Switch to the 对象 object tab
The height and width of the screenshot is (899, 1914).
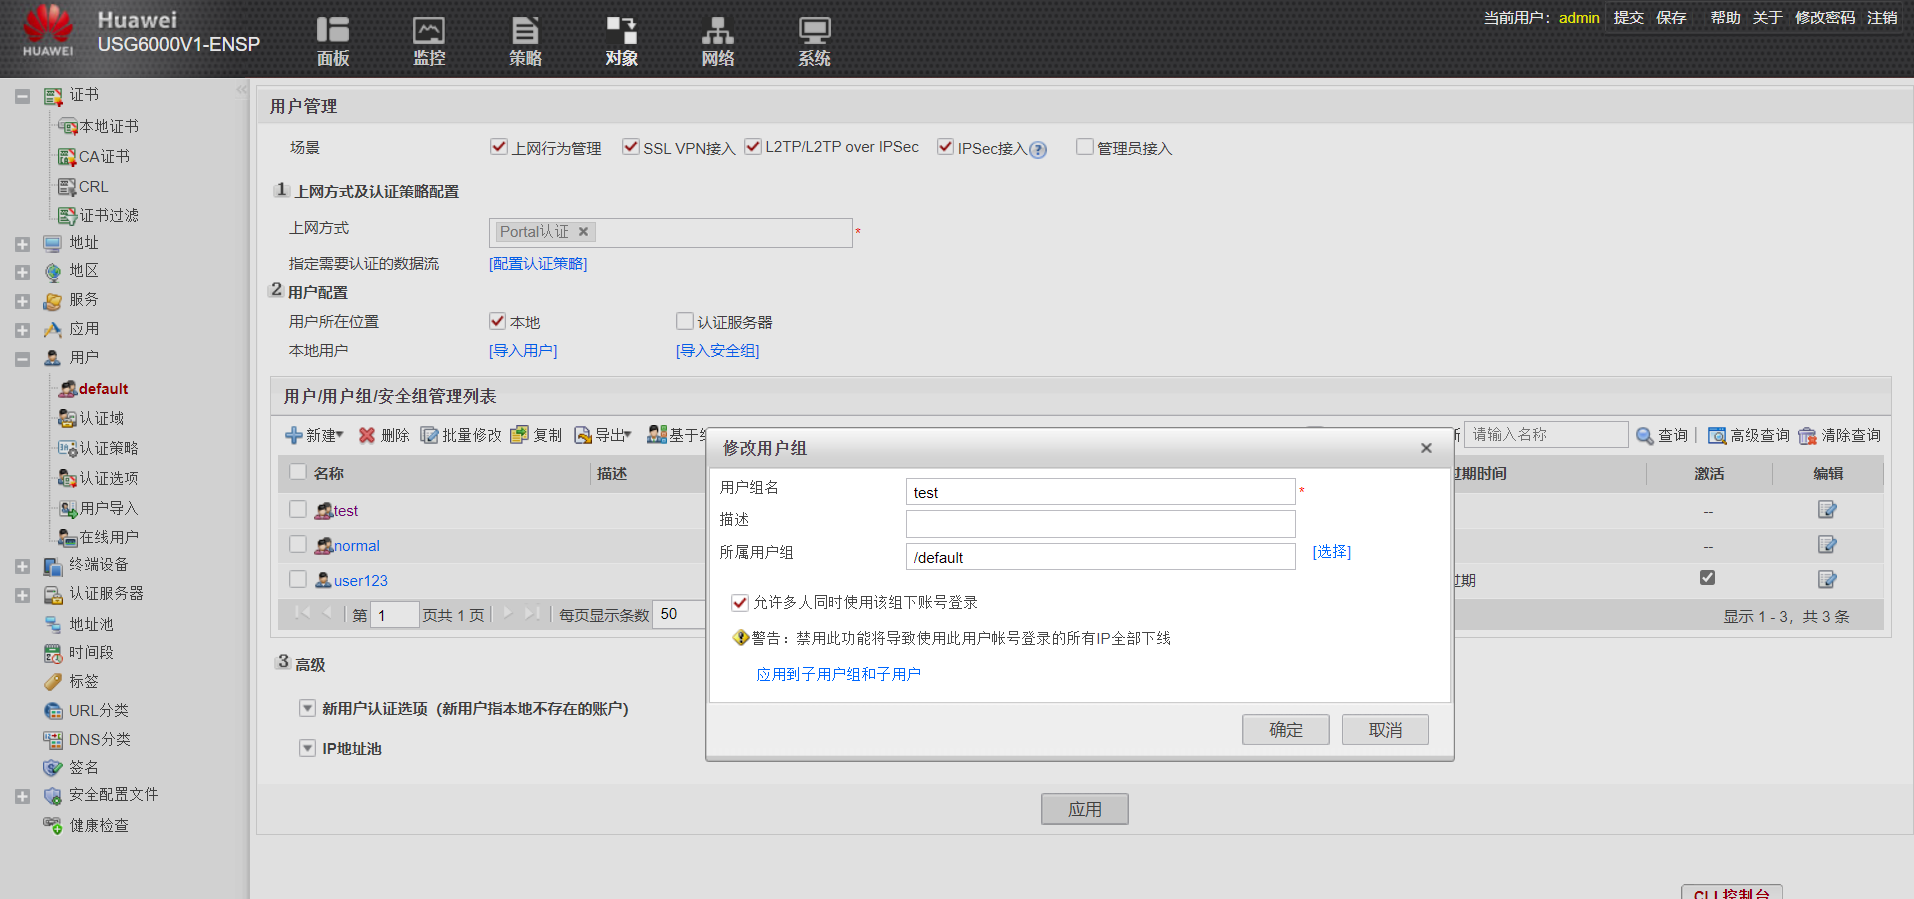[621, 40]
